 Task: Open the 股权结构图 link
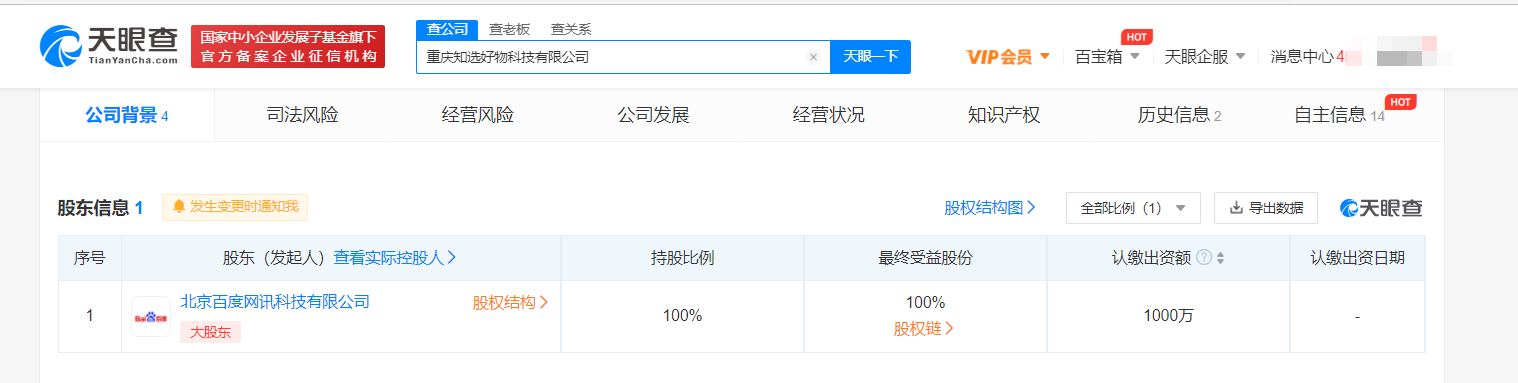pyautogui.click(x=990, y=208)
